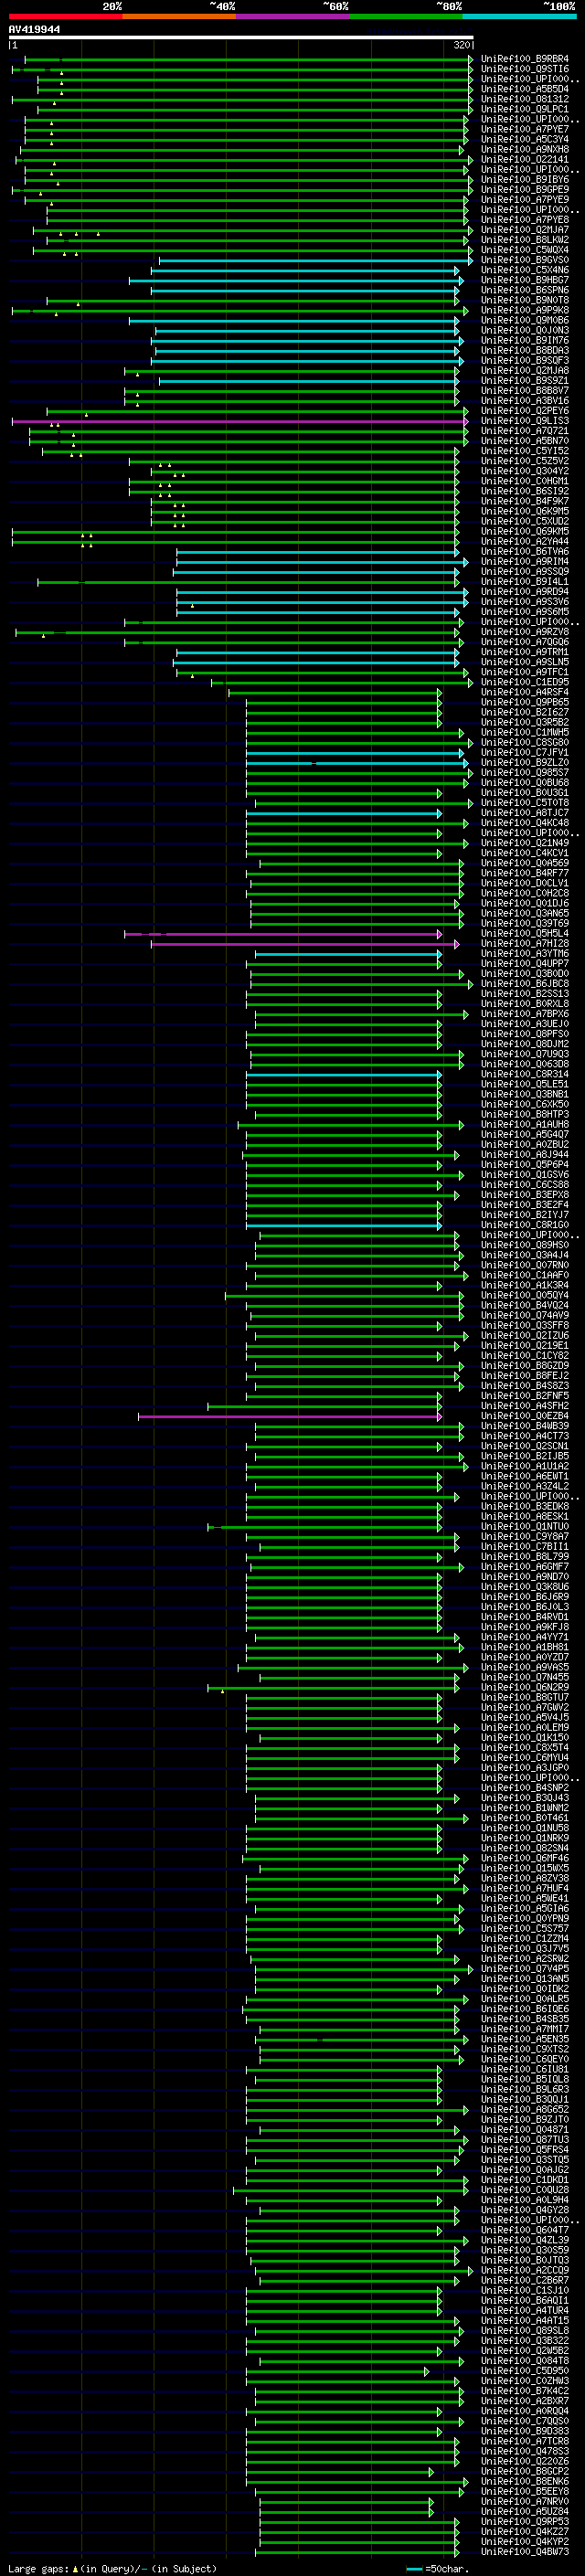Select hit label UniRef100_C7JFV1
This screenshot has width=585, height=2576.
(525, 752)
